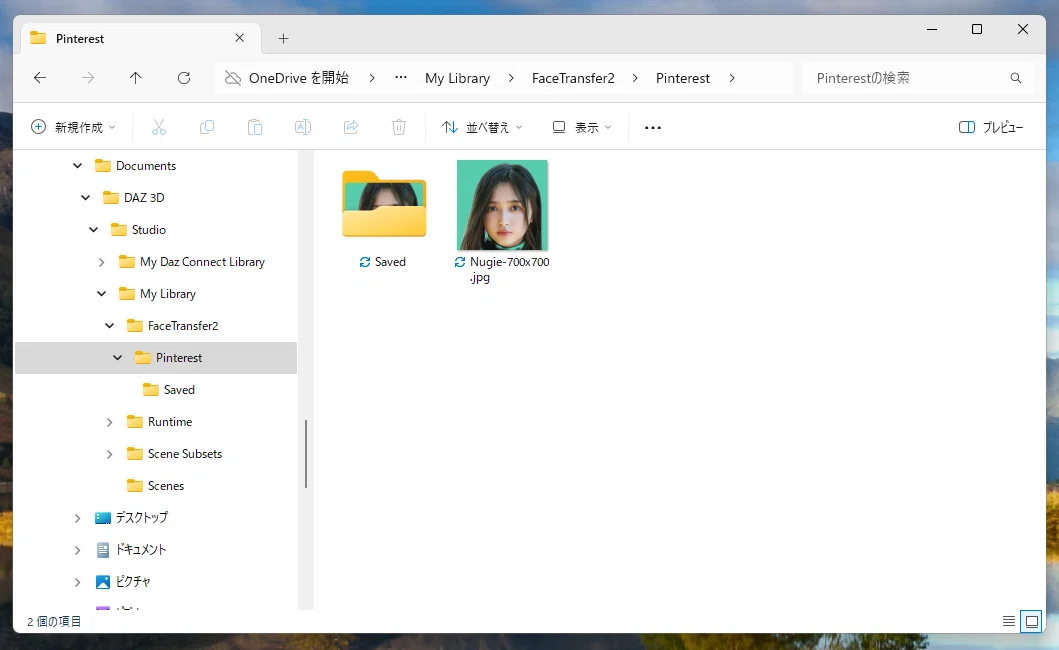Expand the Scene Subsets tree node
The width and height of the screenshot is (1059, 650).
point(109,454)
